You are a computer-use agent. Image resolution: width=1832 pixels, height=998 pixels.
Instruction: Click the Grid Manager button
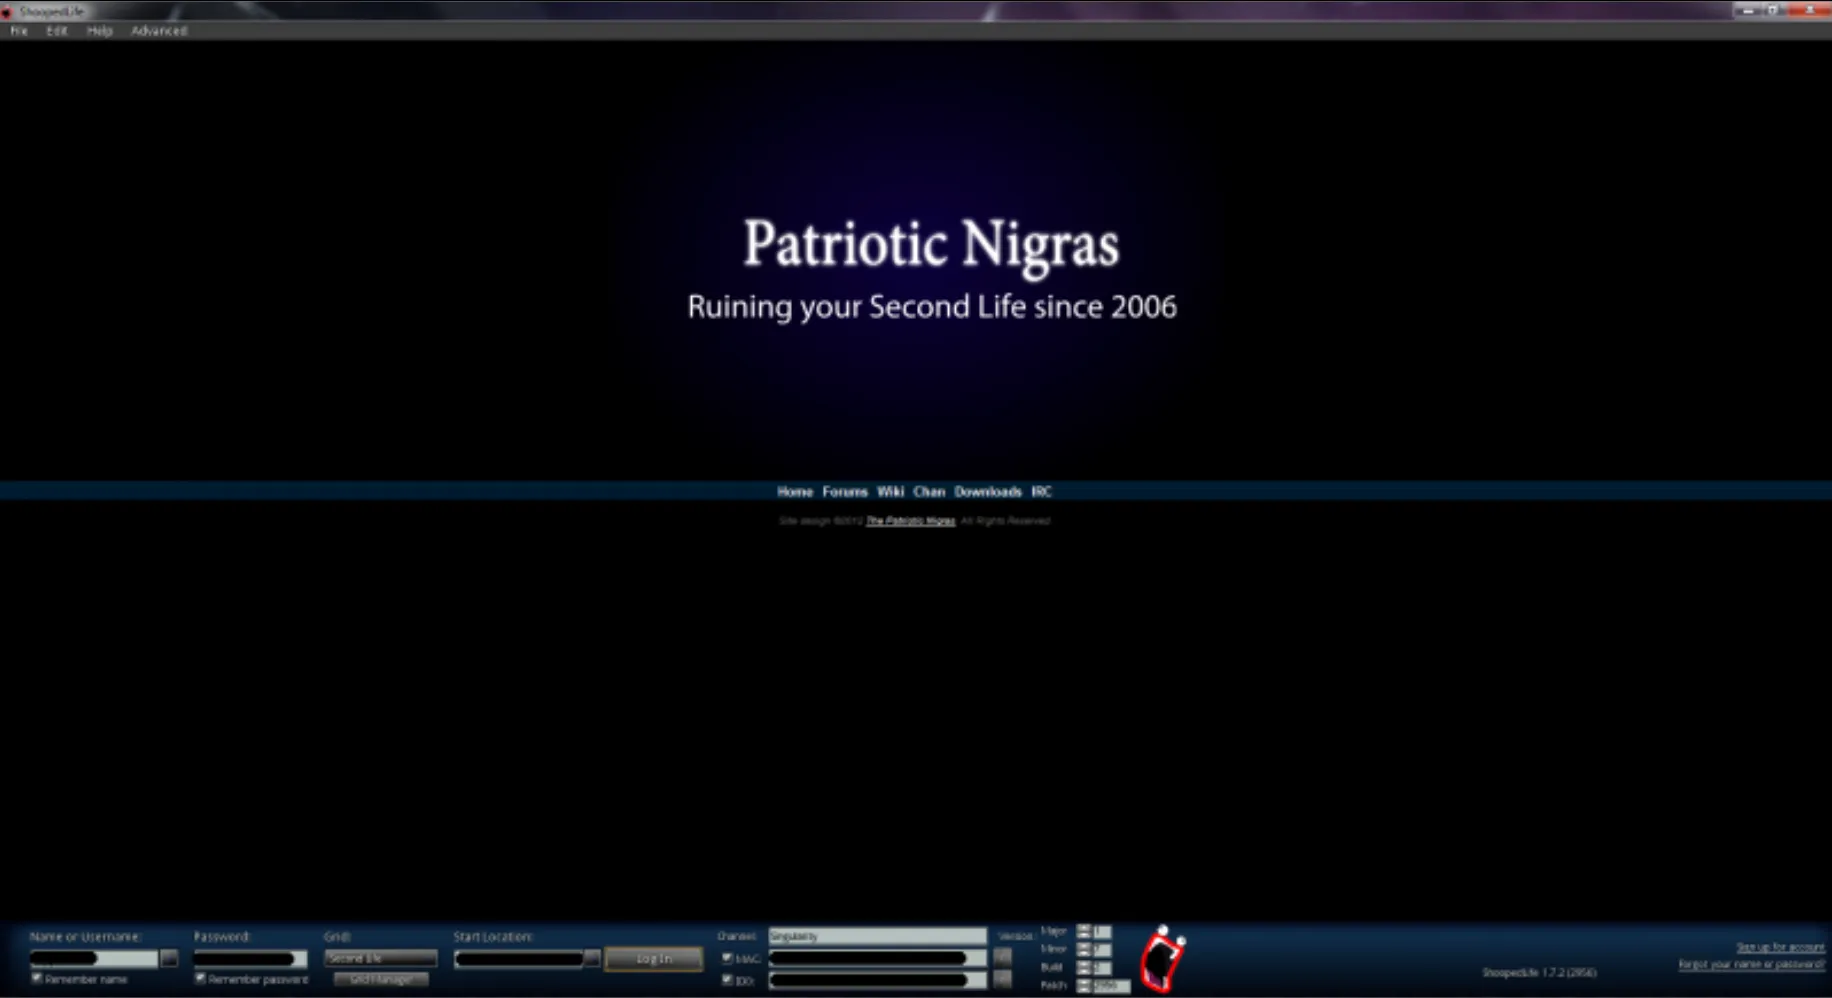[381, 980]
